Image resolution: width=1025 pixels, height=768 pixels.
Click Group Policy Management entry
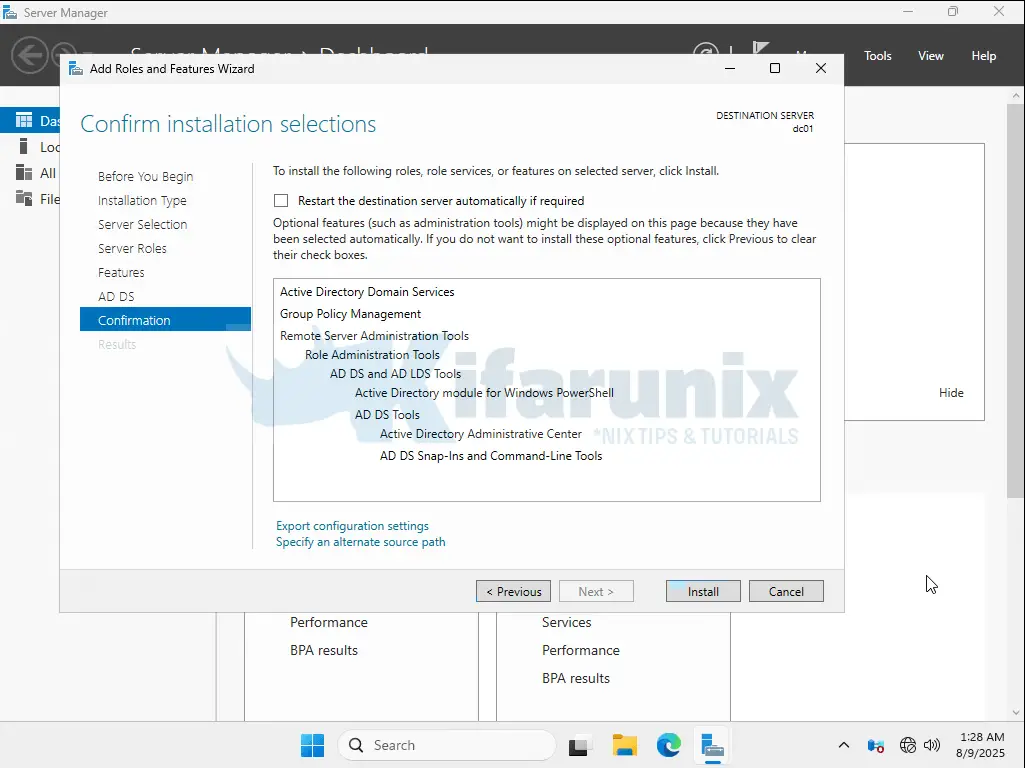point(350,314)
